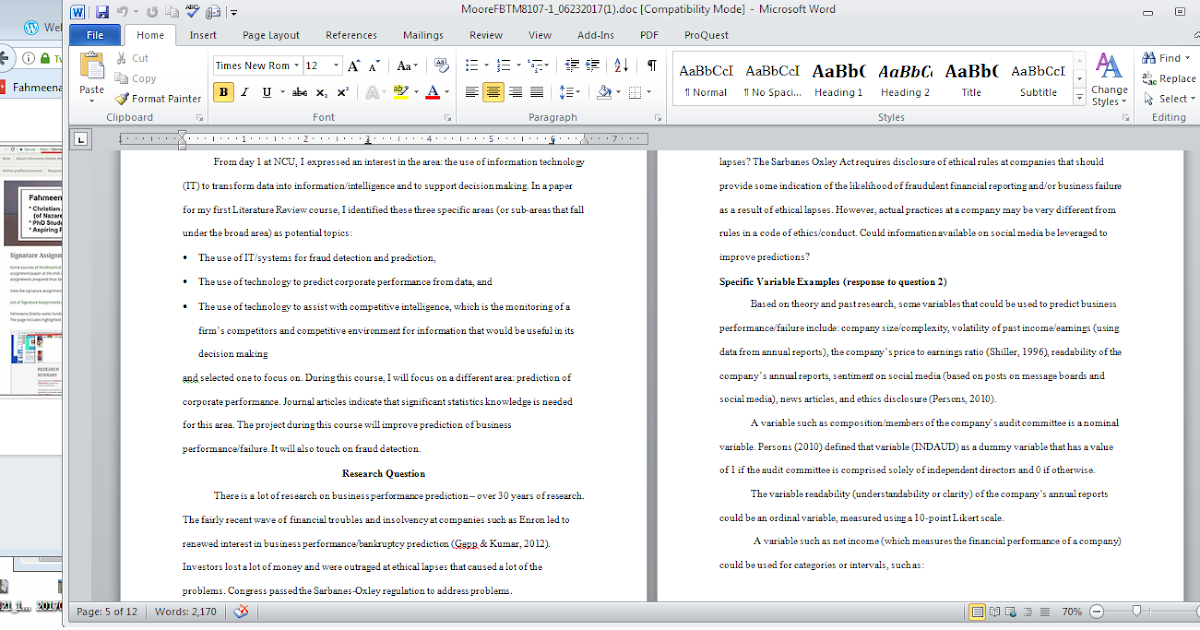This screenshot has width=1200, height=630.
Task: Open the Times New Roman font name dropdown
Action: click(296, 66)
